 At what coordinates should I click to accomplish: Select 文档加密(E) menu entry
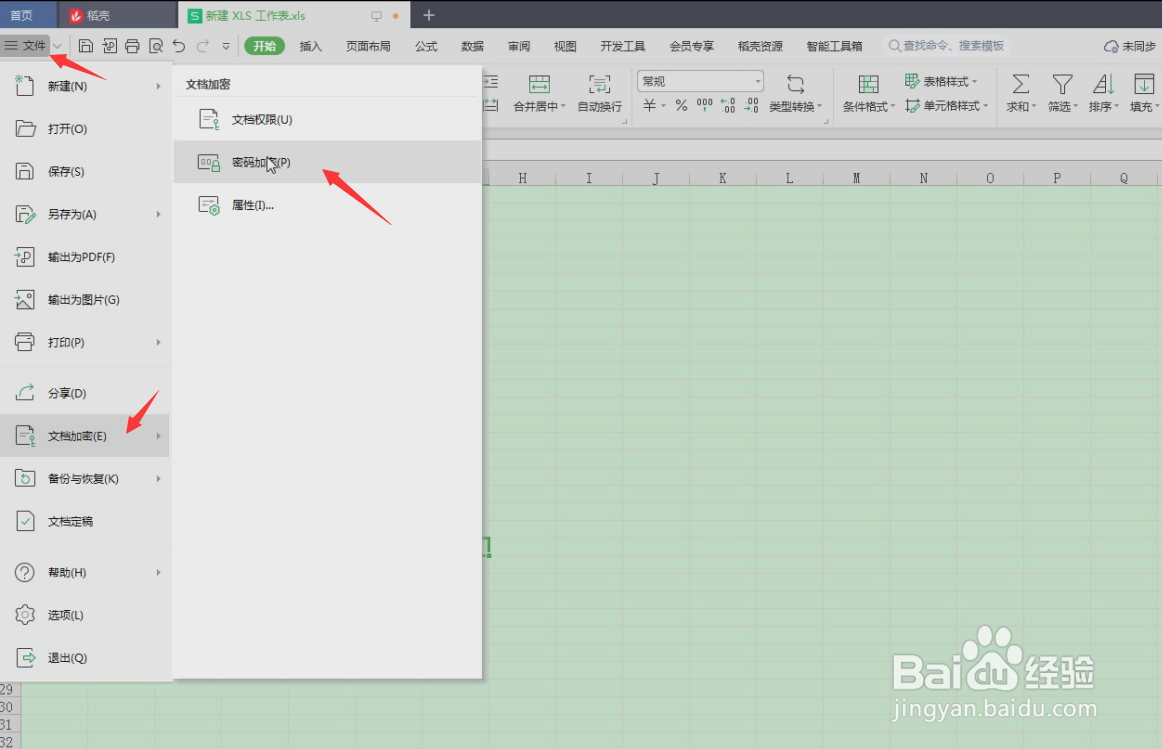point(85,436)
